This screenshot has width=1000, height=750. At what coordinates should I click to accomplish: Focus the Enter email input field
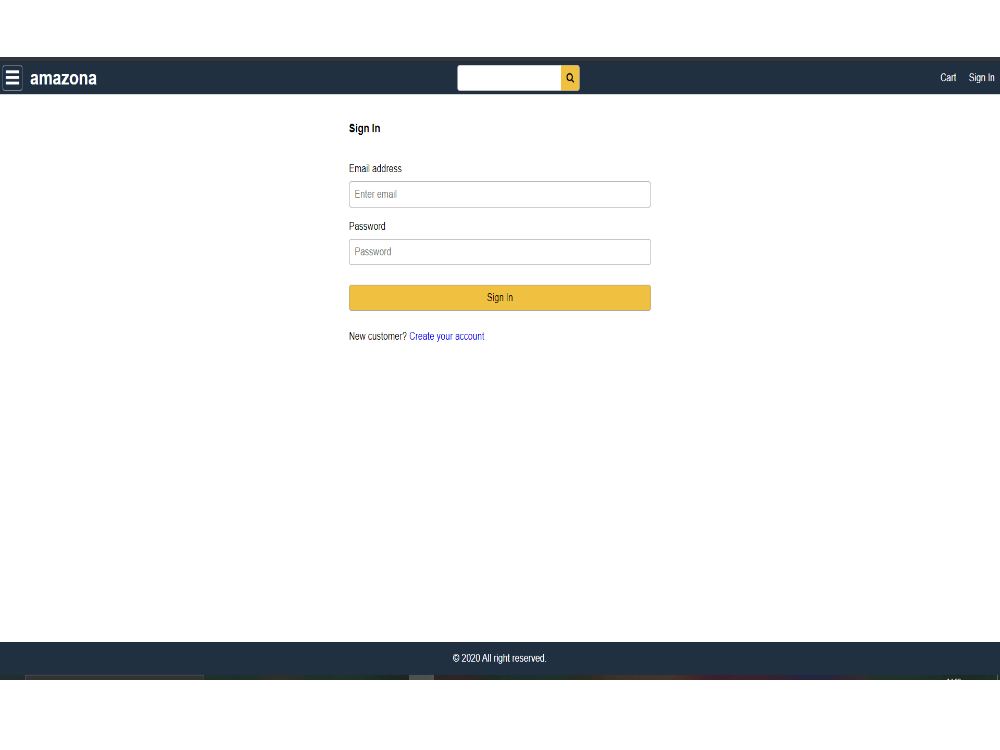(x=499, y=194)
